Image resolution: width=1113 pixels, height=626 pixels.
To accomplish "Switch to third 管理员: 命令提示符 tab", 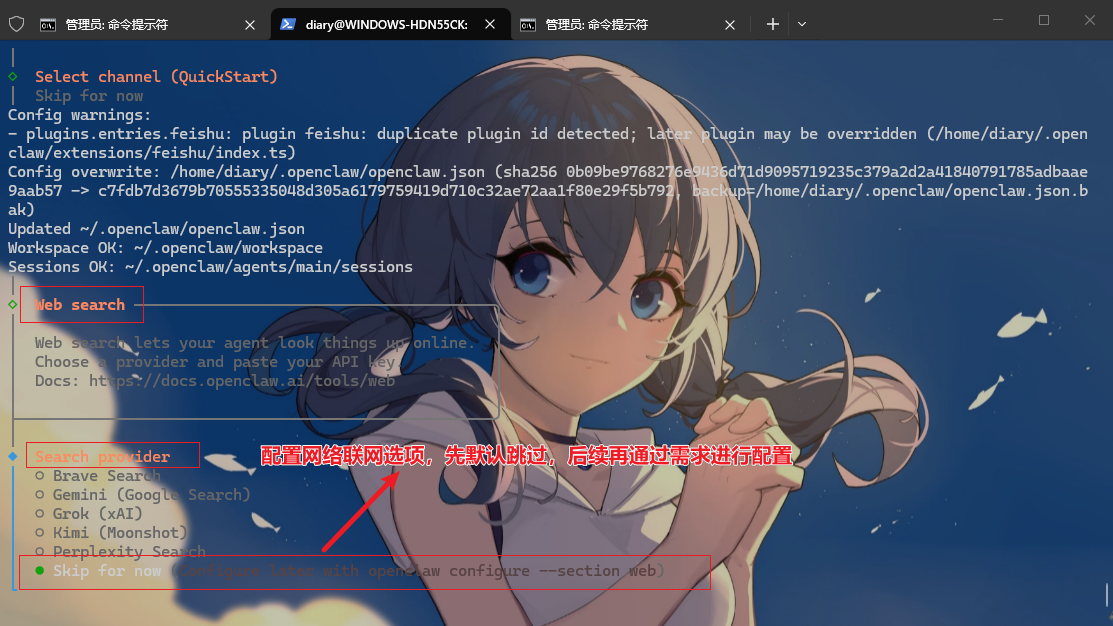I will 627,24.
